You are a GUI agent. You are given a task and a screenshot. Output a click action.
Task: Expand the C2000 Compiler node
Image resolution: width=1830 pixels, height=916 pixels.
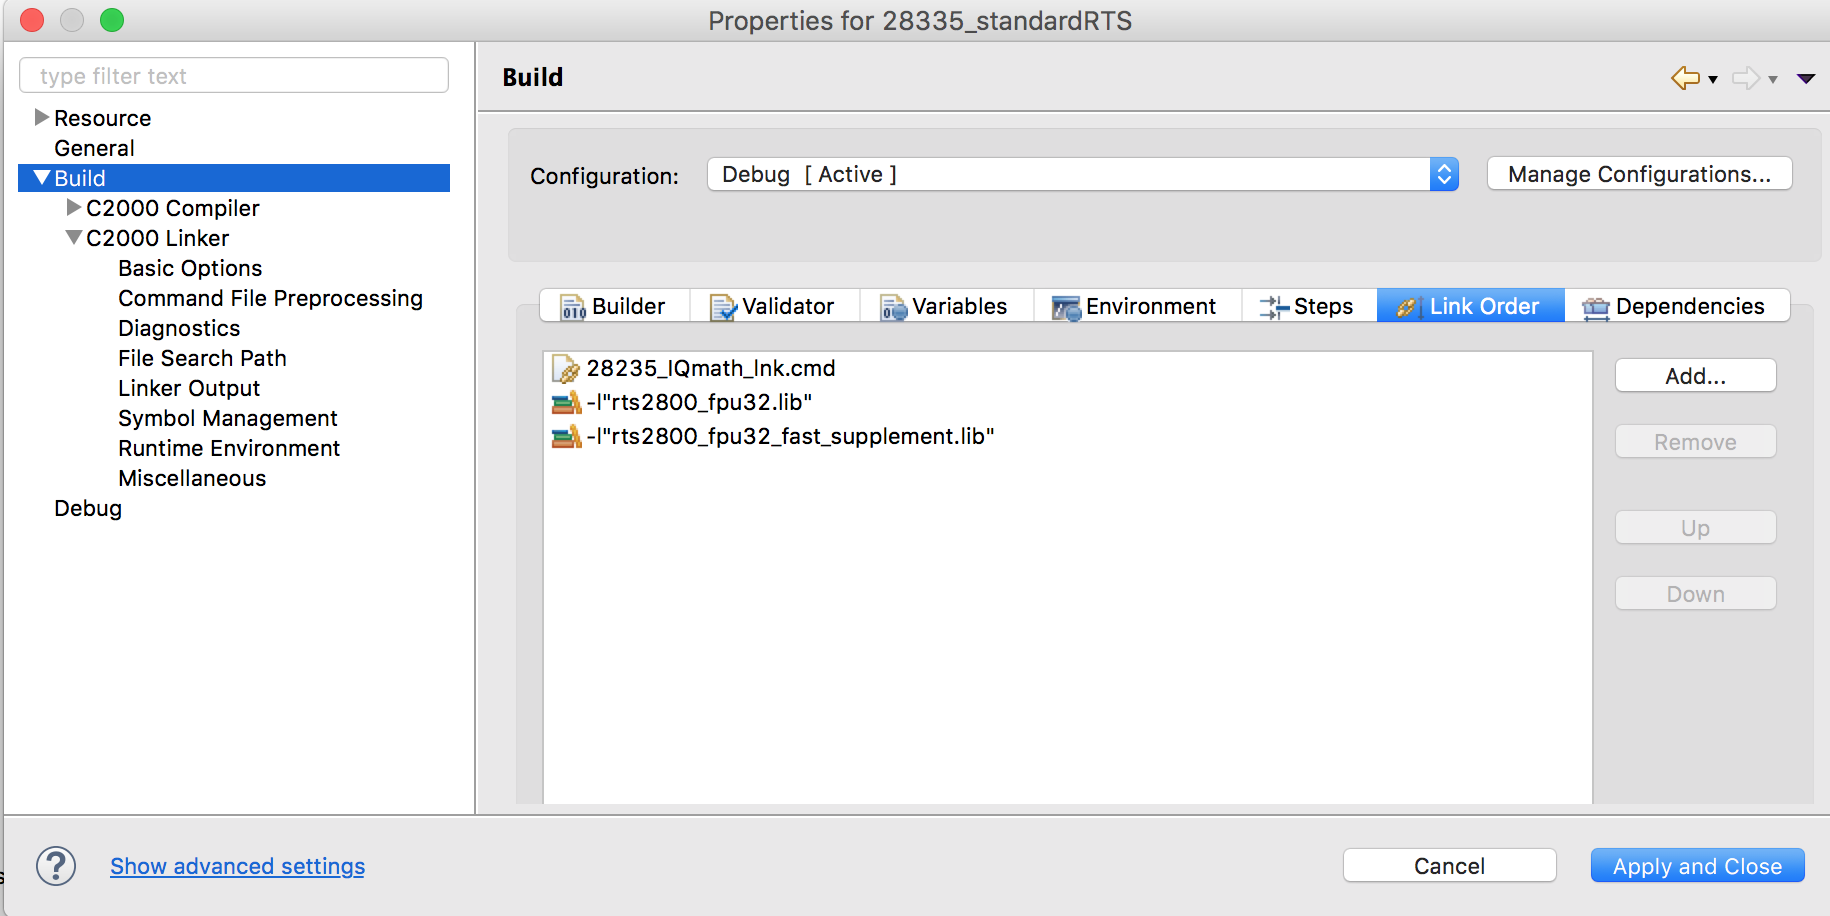(x=73, y=208)
